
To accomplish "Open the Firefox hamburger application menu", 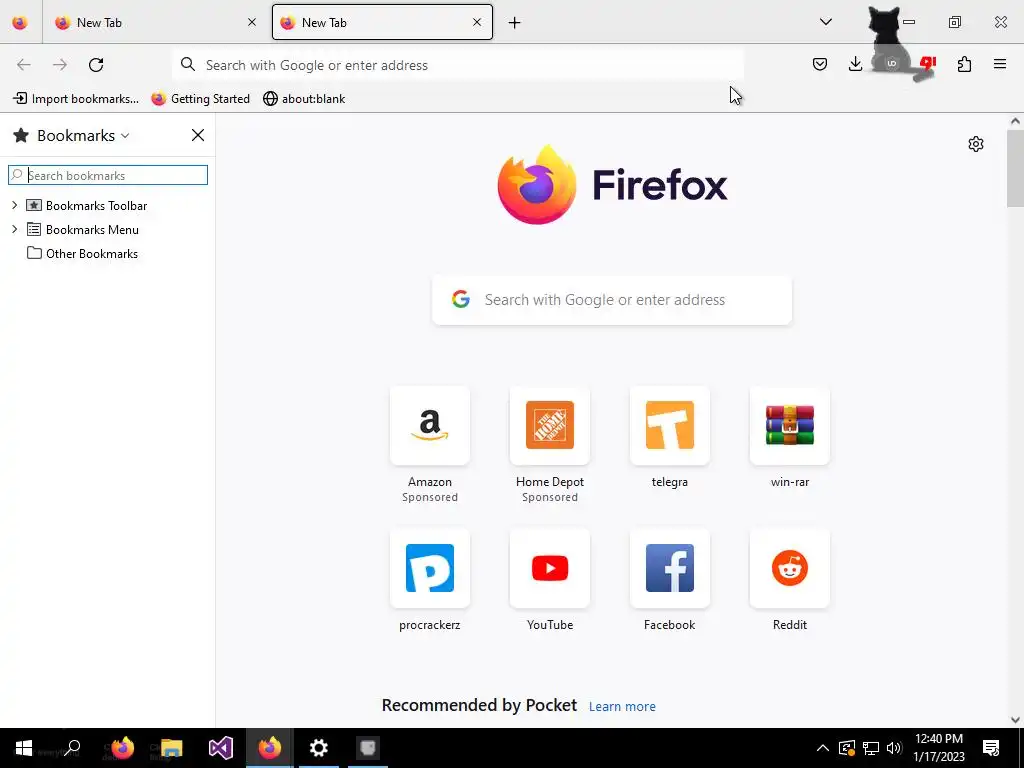I will 999,64.
